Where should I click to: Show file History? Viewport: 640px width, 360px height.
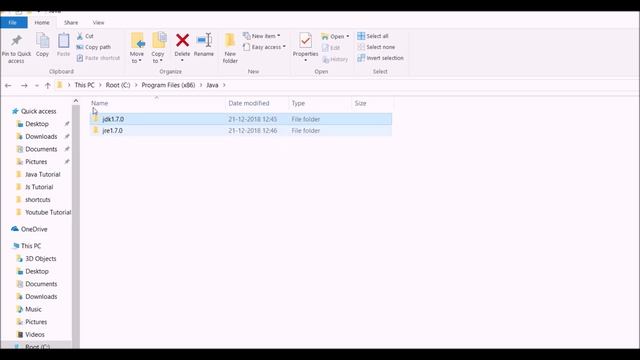click(x=335, y=60)
